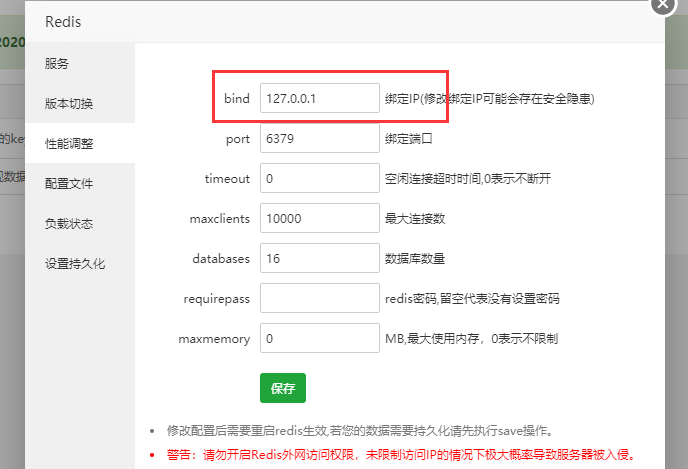Click the 修改配置后需要重启redis note

coord(360,431)
